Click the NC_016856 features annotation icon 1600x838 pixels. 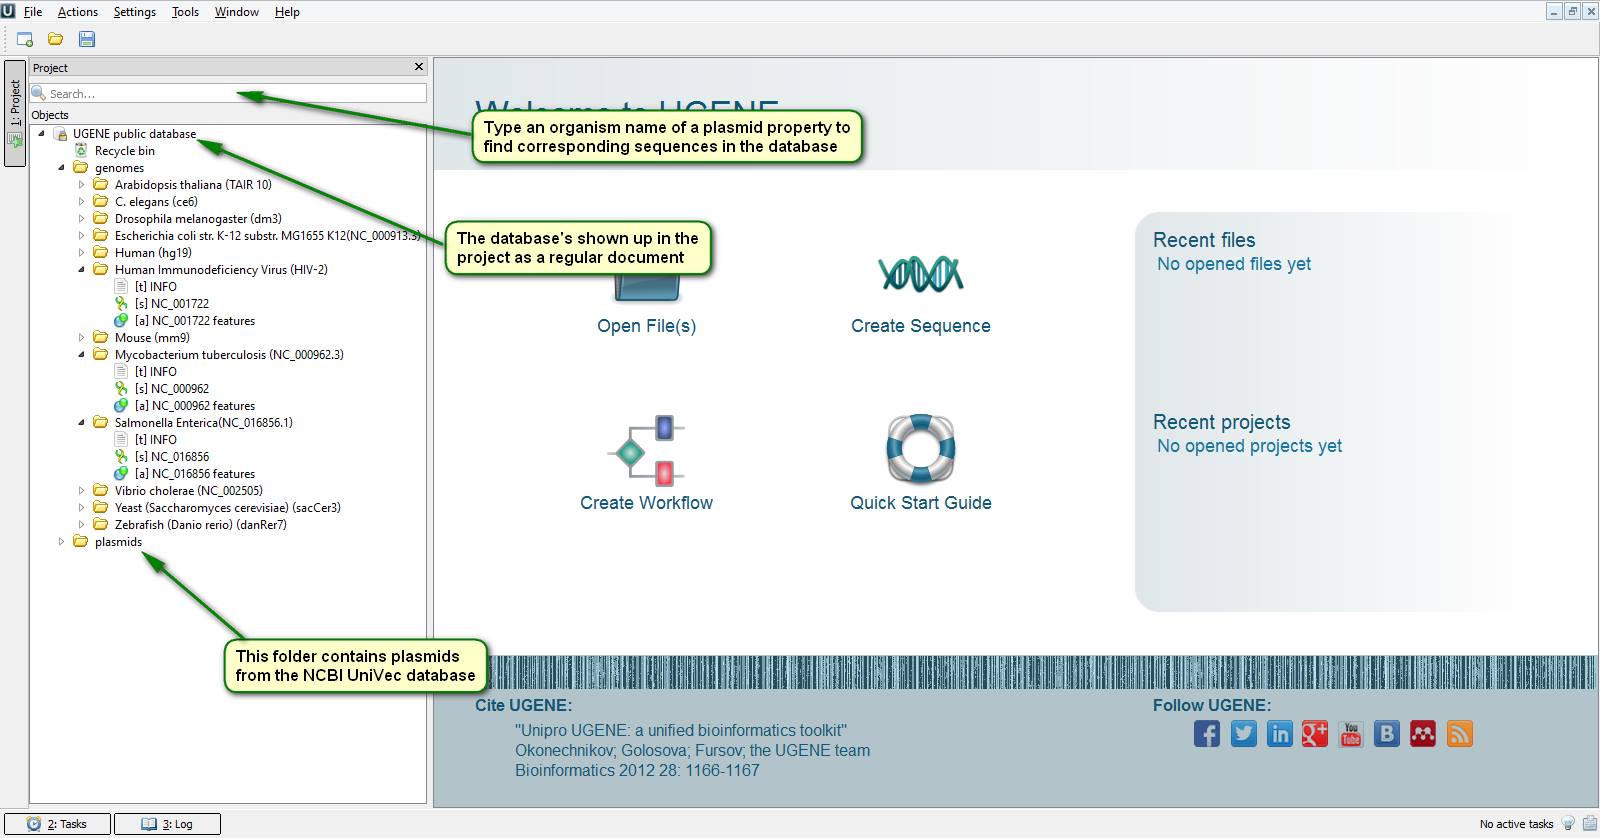pos(121,474)
